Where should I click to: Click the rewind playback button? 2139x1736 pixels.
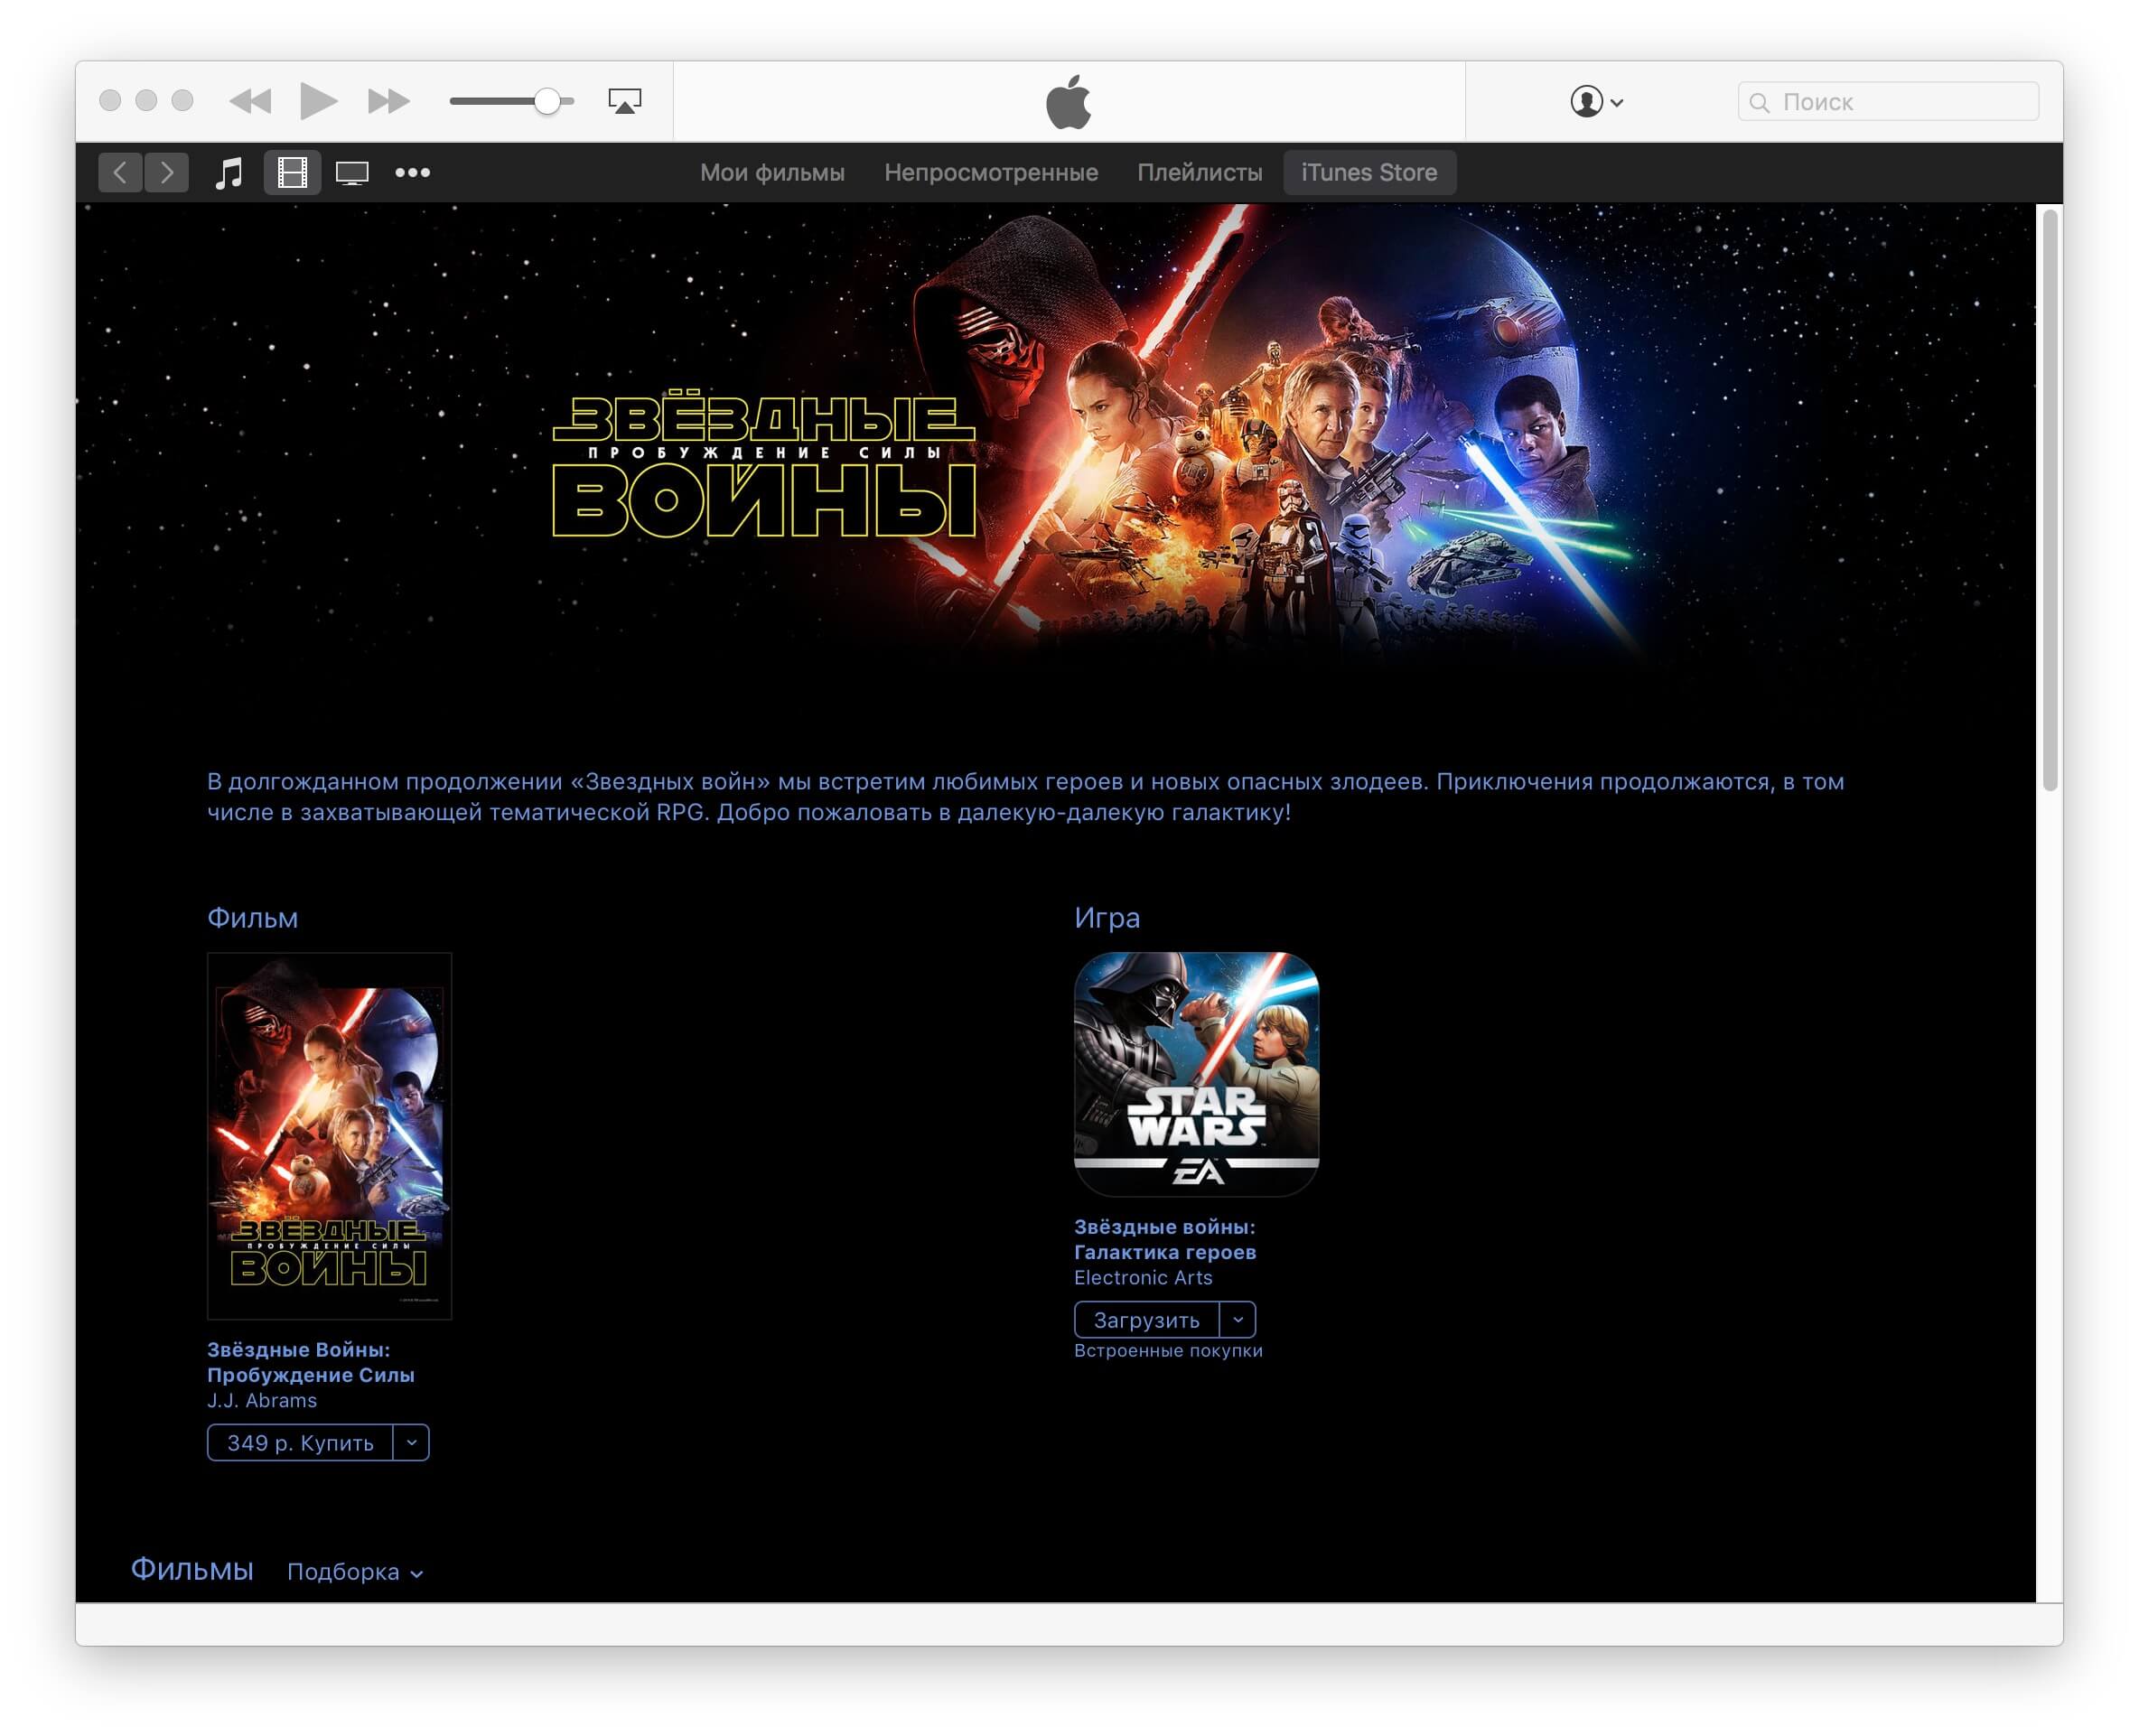[x=250, y=101]
